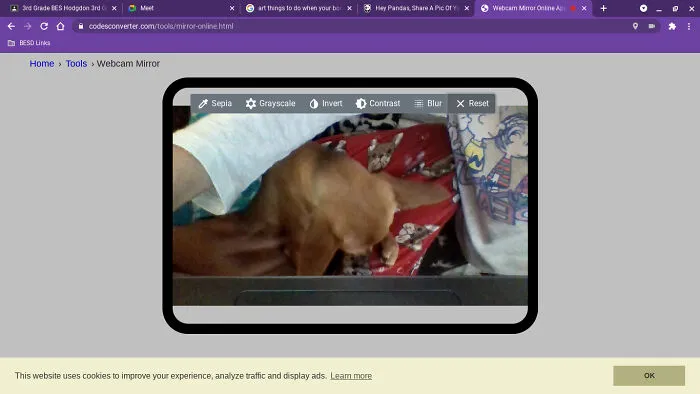
Task: Toggle the Grayscale filter
Action: point(270,104)
